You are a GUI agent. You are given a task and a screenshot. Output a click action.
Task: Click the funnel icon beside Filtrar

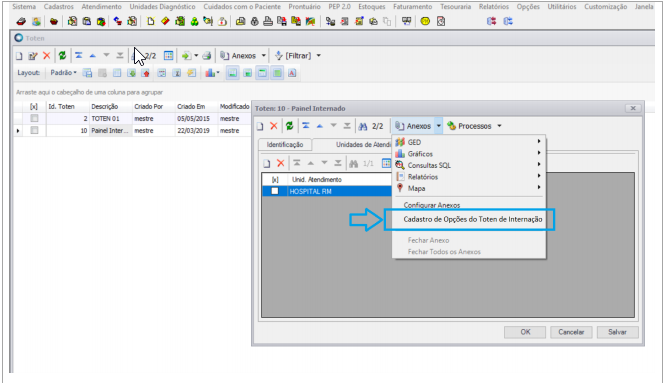point(279,56)
